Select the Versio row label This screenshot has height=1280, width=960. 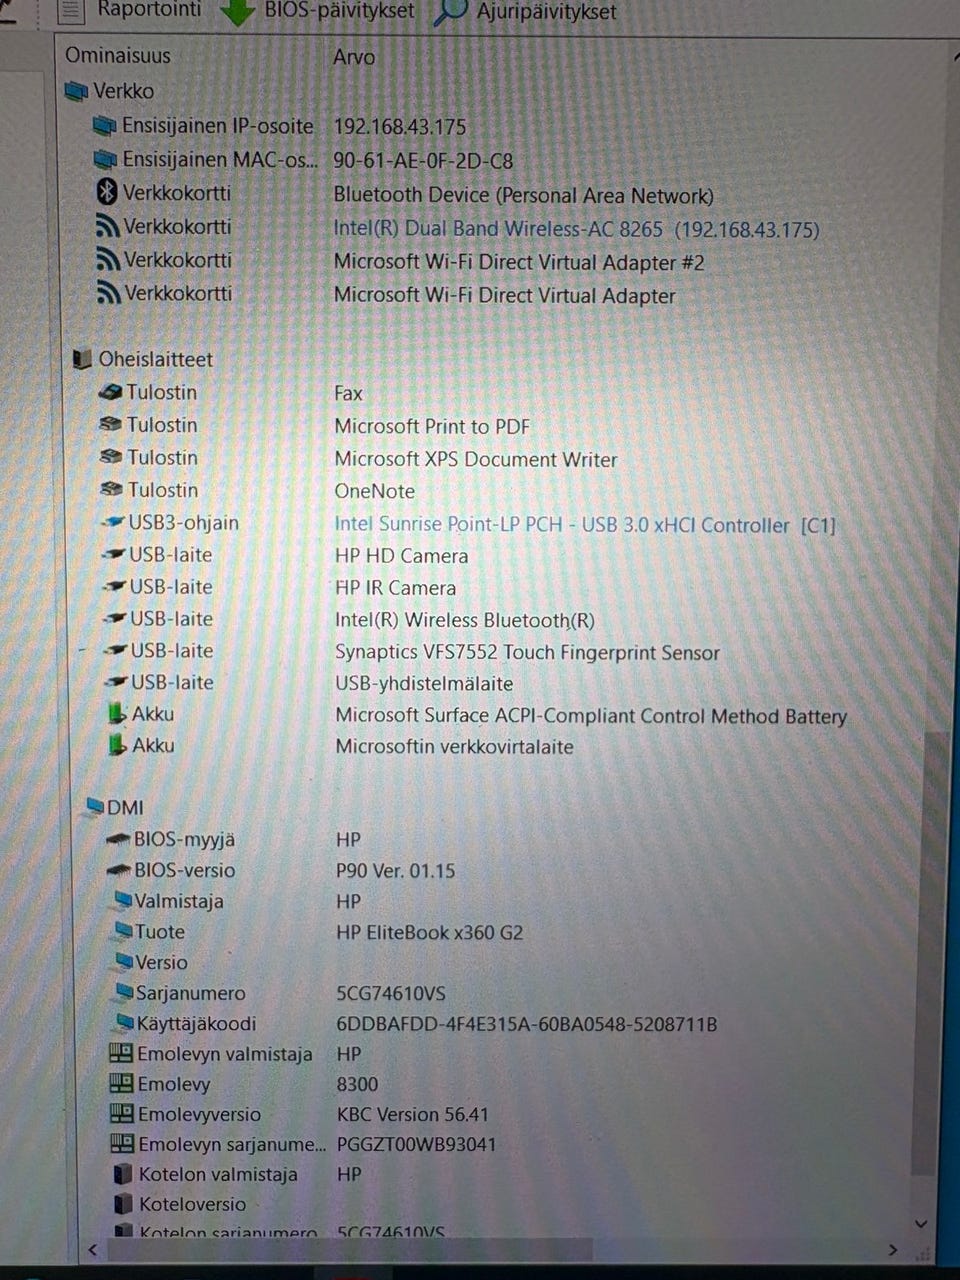coord(161,962)
